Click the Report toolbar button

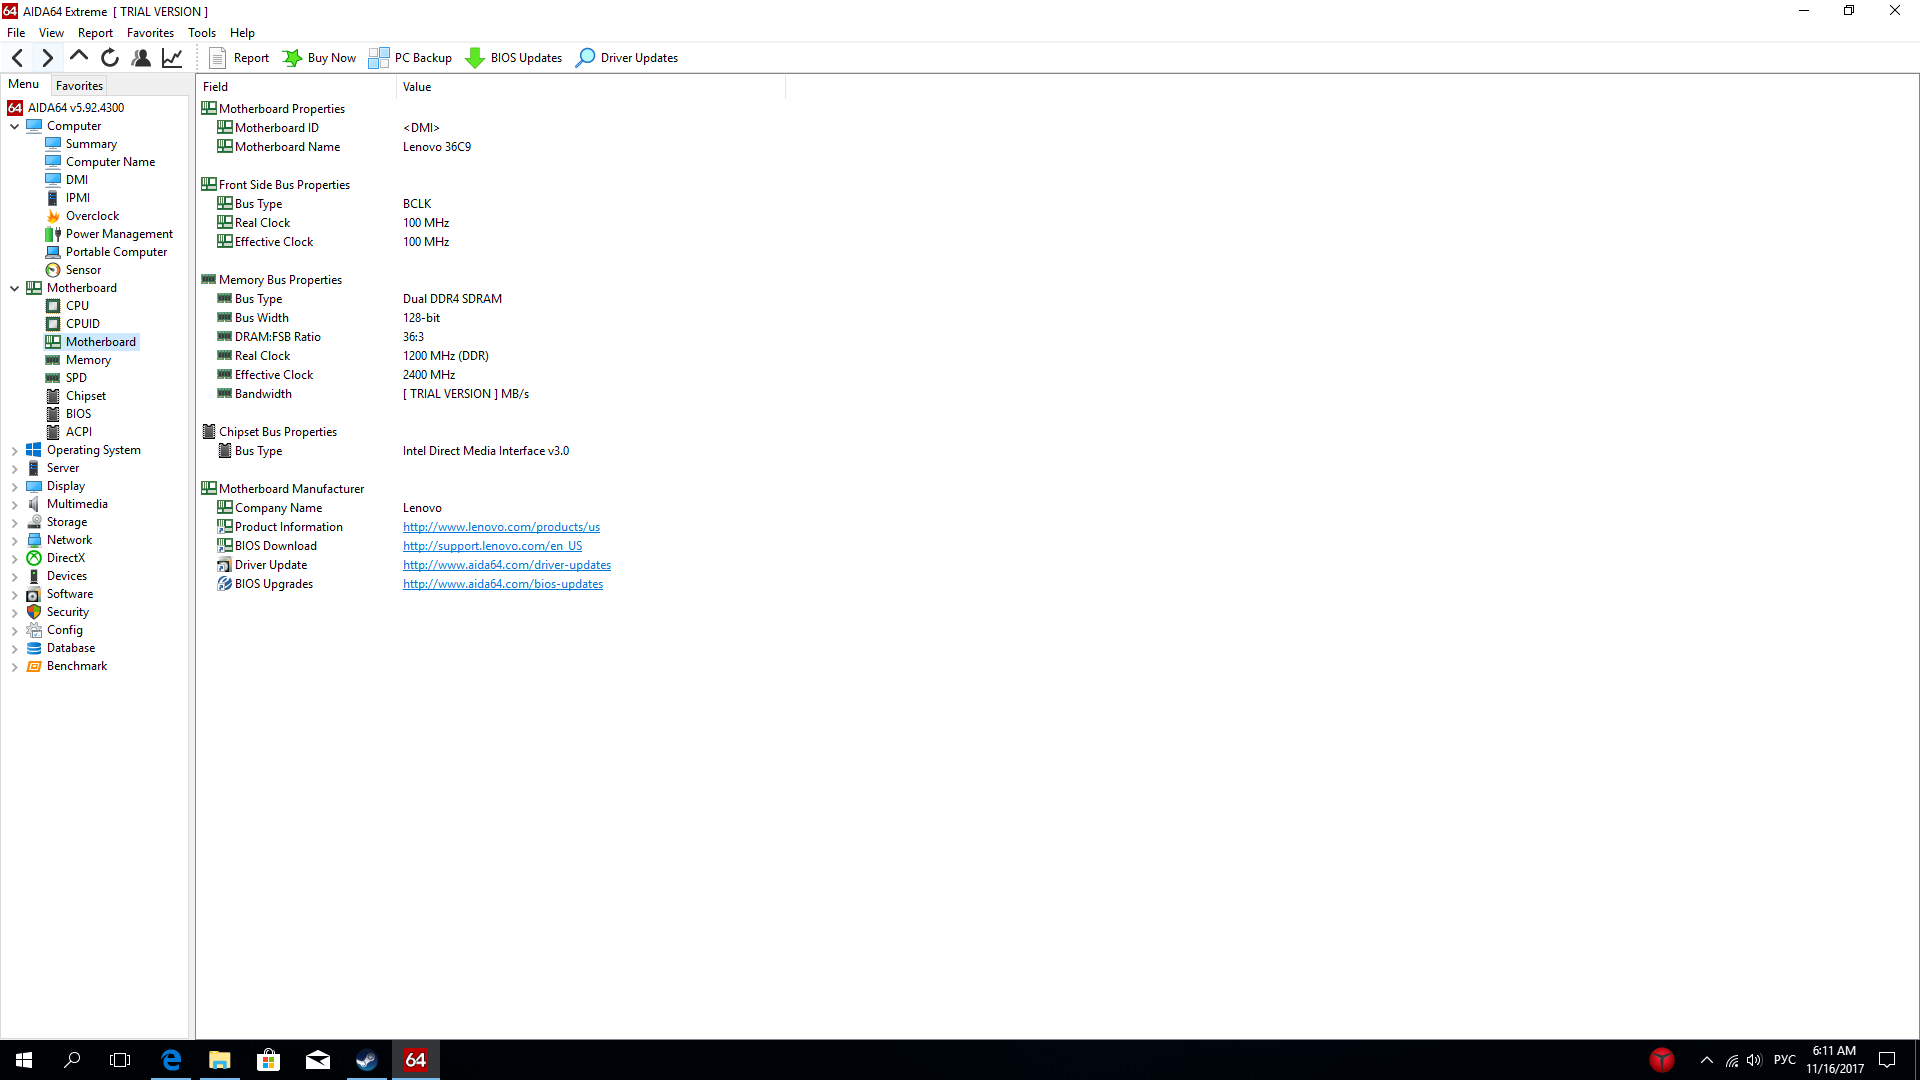click(239, 58)
